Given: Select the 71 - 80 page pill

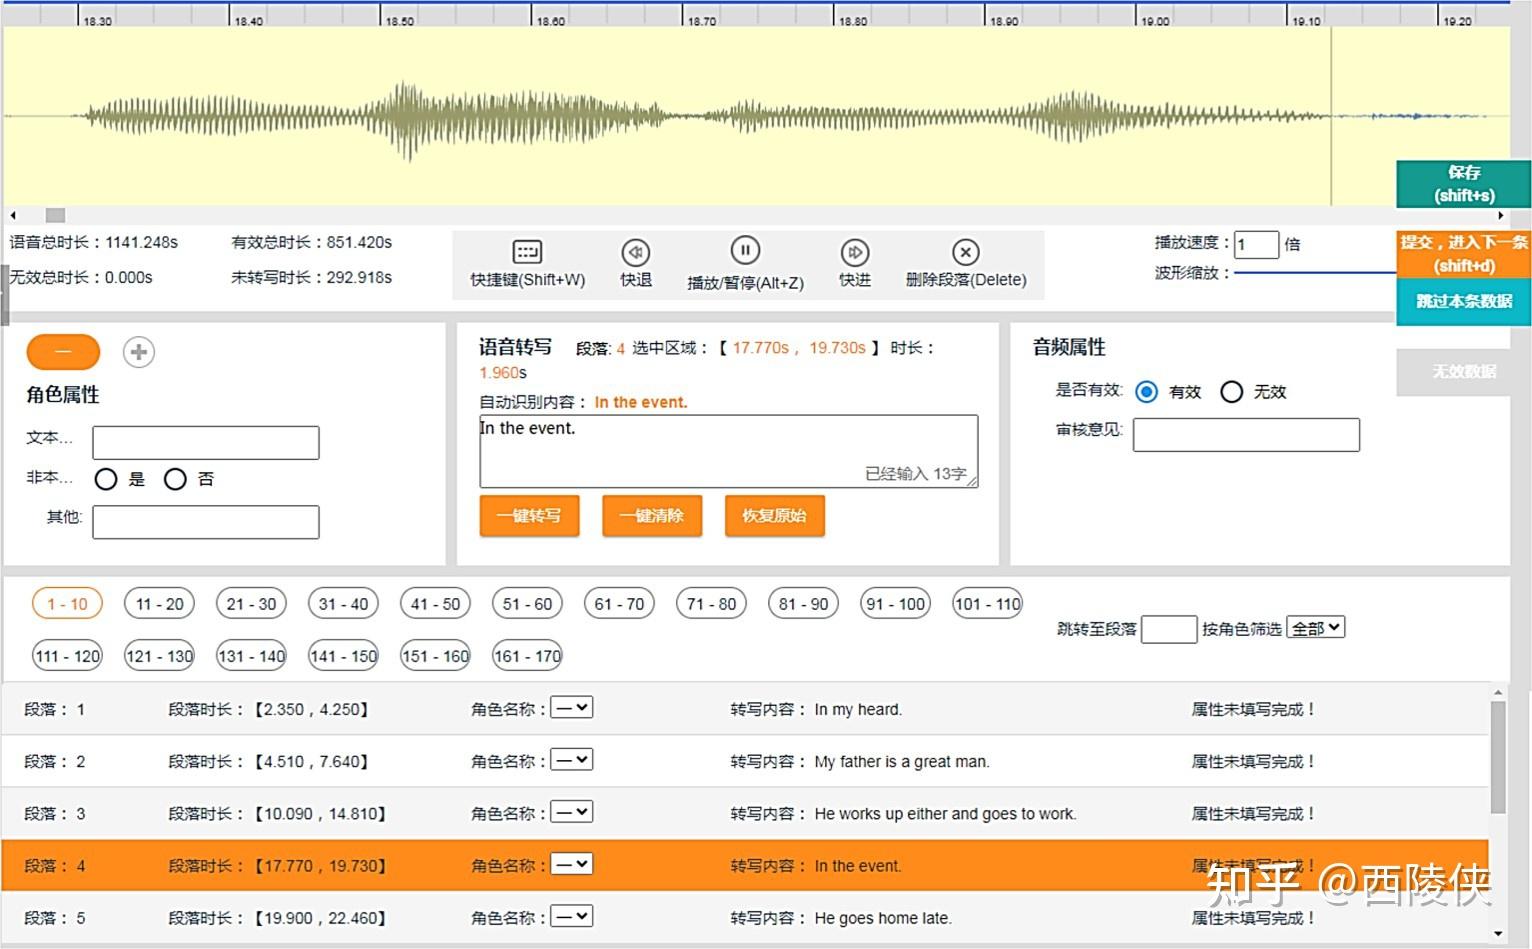Looking at the screenshot, I should click(711, 604).
